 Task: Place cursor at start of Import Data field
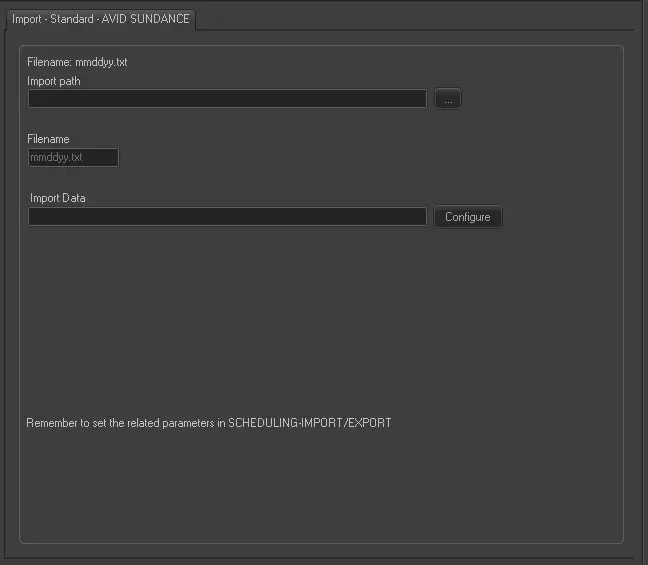coord(33,217)
